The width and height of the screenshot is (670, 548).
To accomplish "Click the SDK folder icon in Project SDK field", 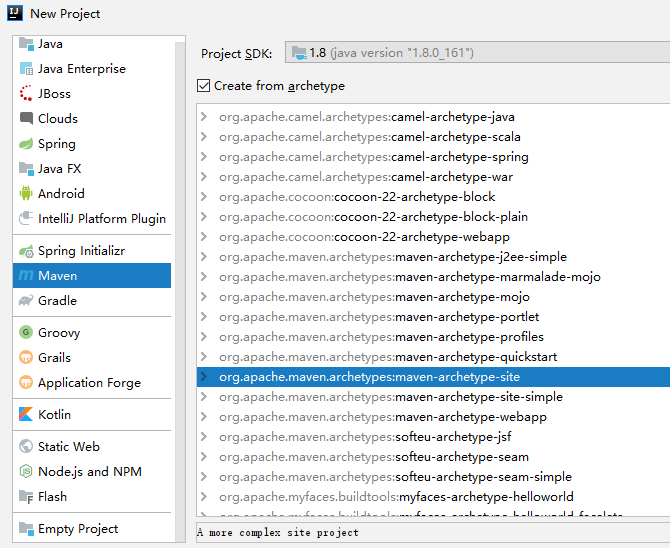I will point(299,53).
